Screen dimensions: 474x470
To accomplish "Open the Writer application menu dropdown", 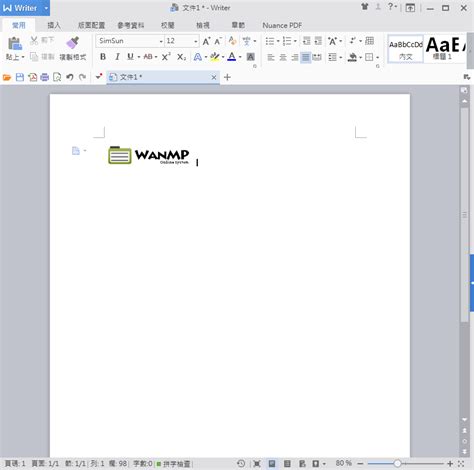I will pos(46,8).
